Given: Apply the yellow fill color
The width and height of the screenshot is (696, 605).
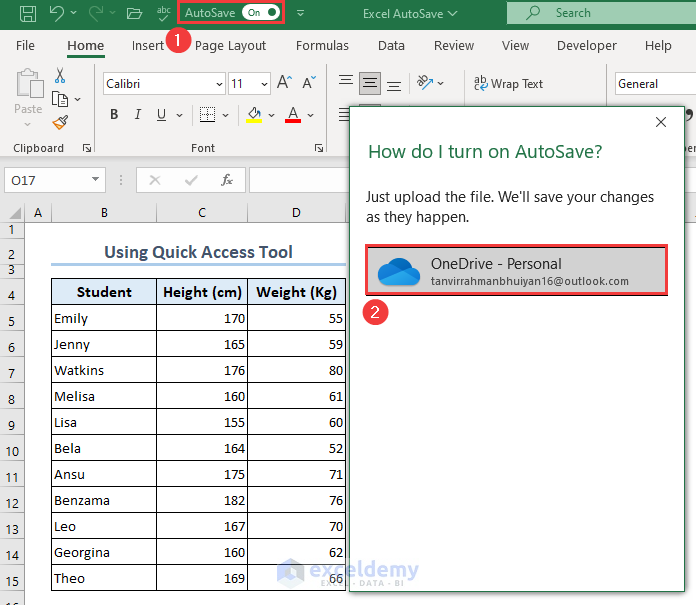Looking at the screenshot, I should coord(255,115).
